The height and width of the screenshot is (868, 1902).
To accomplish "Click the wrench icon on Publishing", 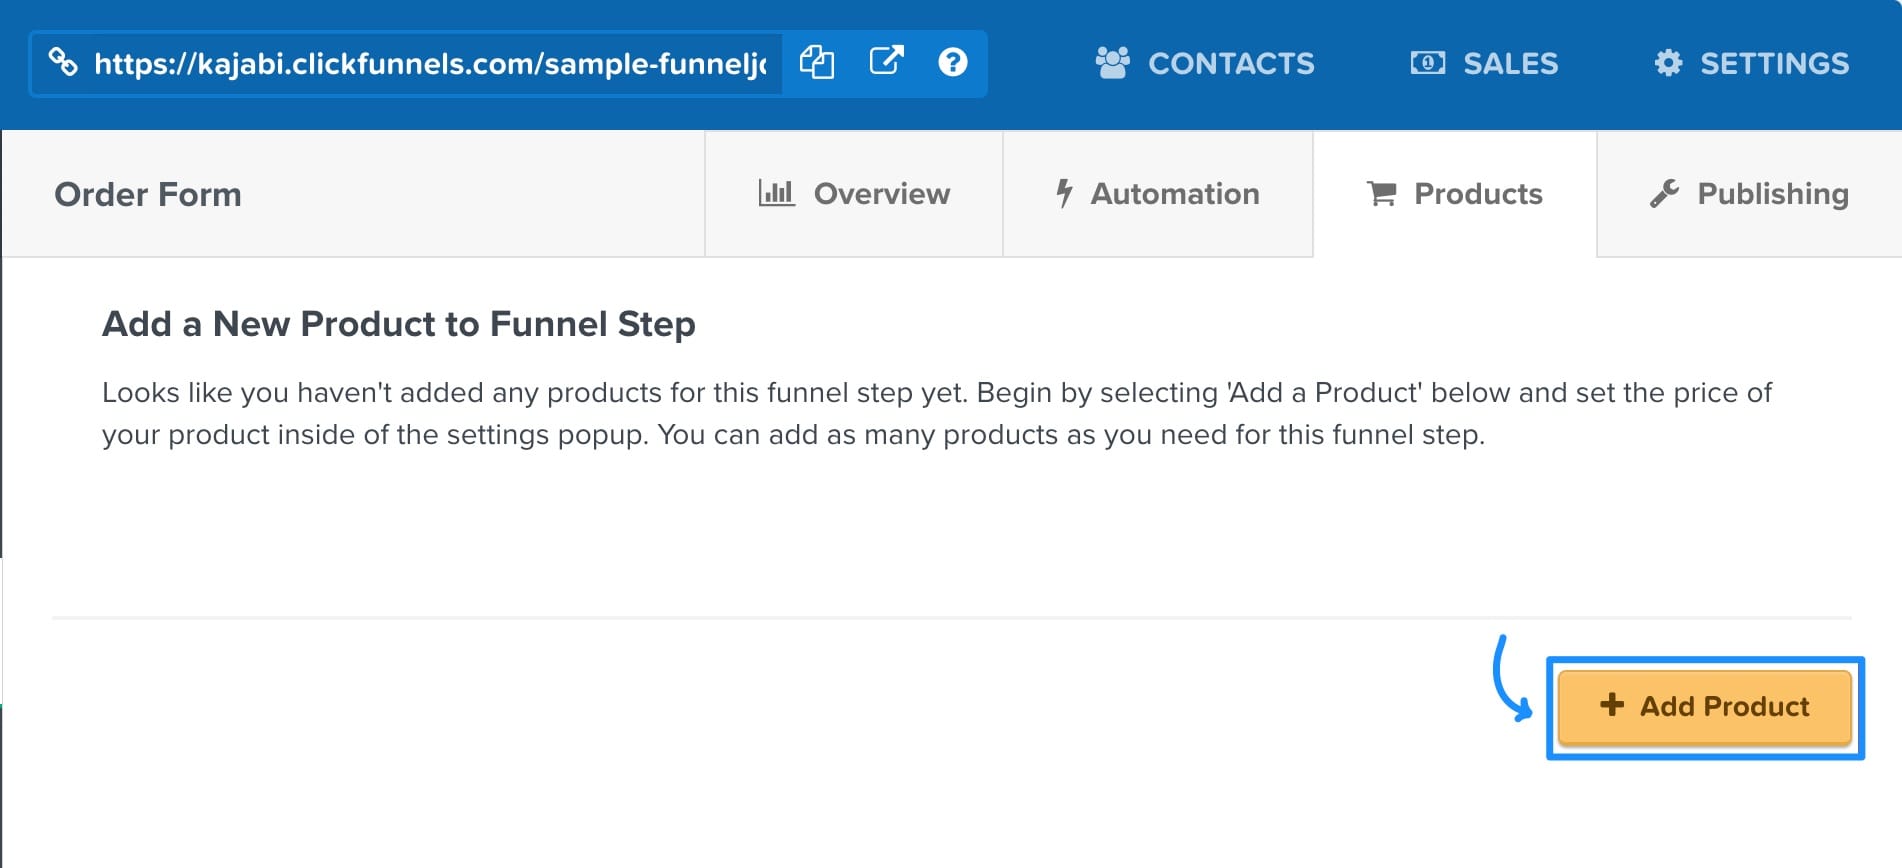I will [x=1664, y=193].
